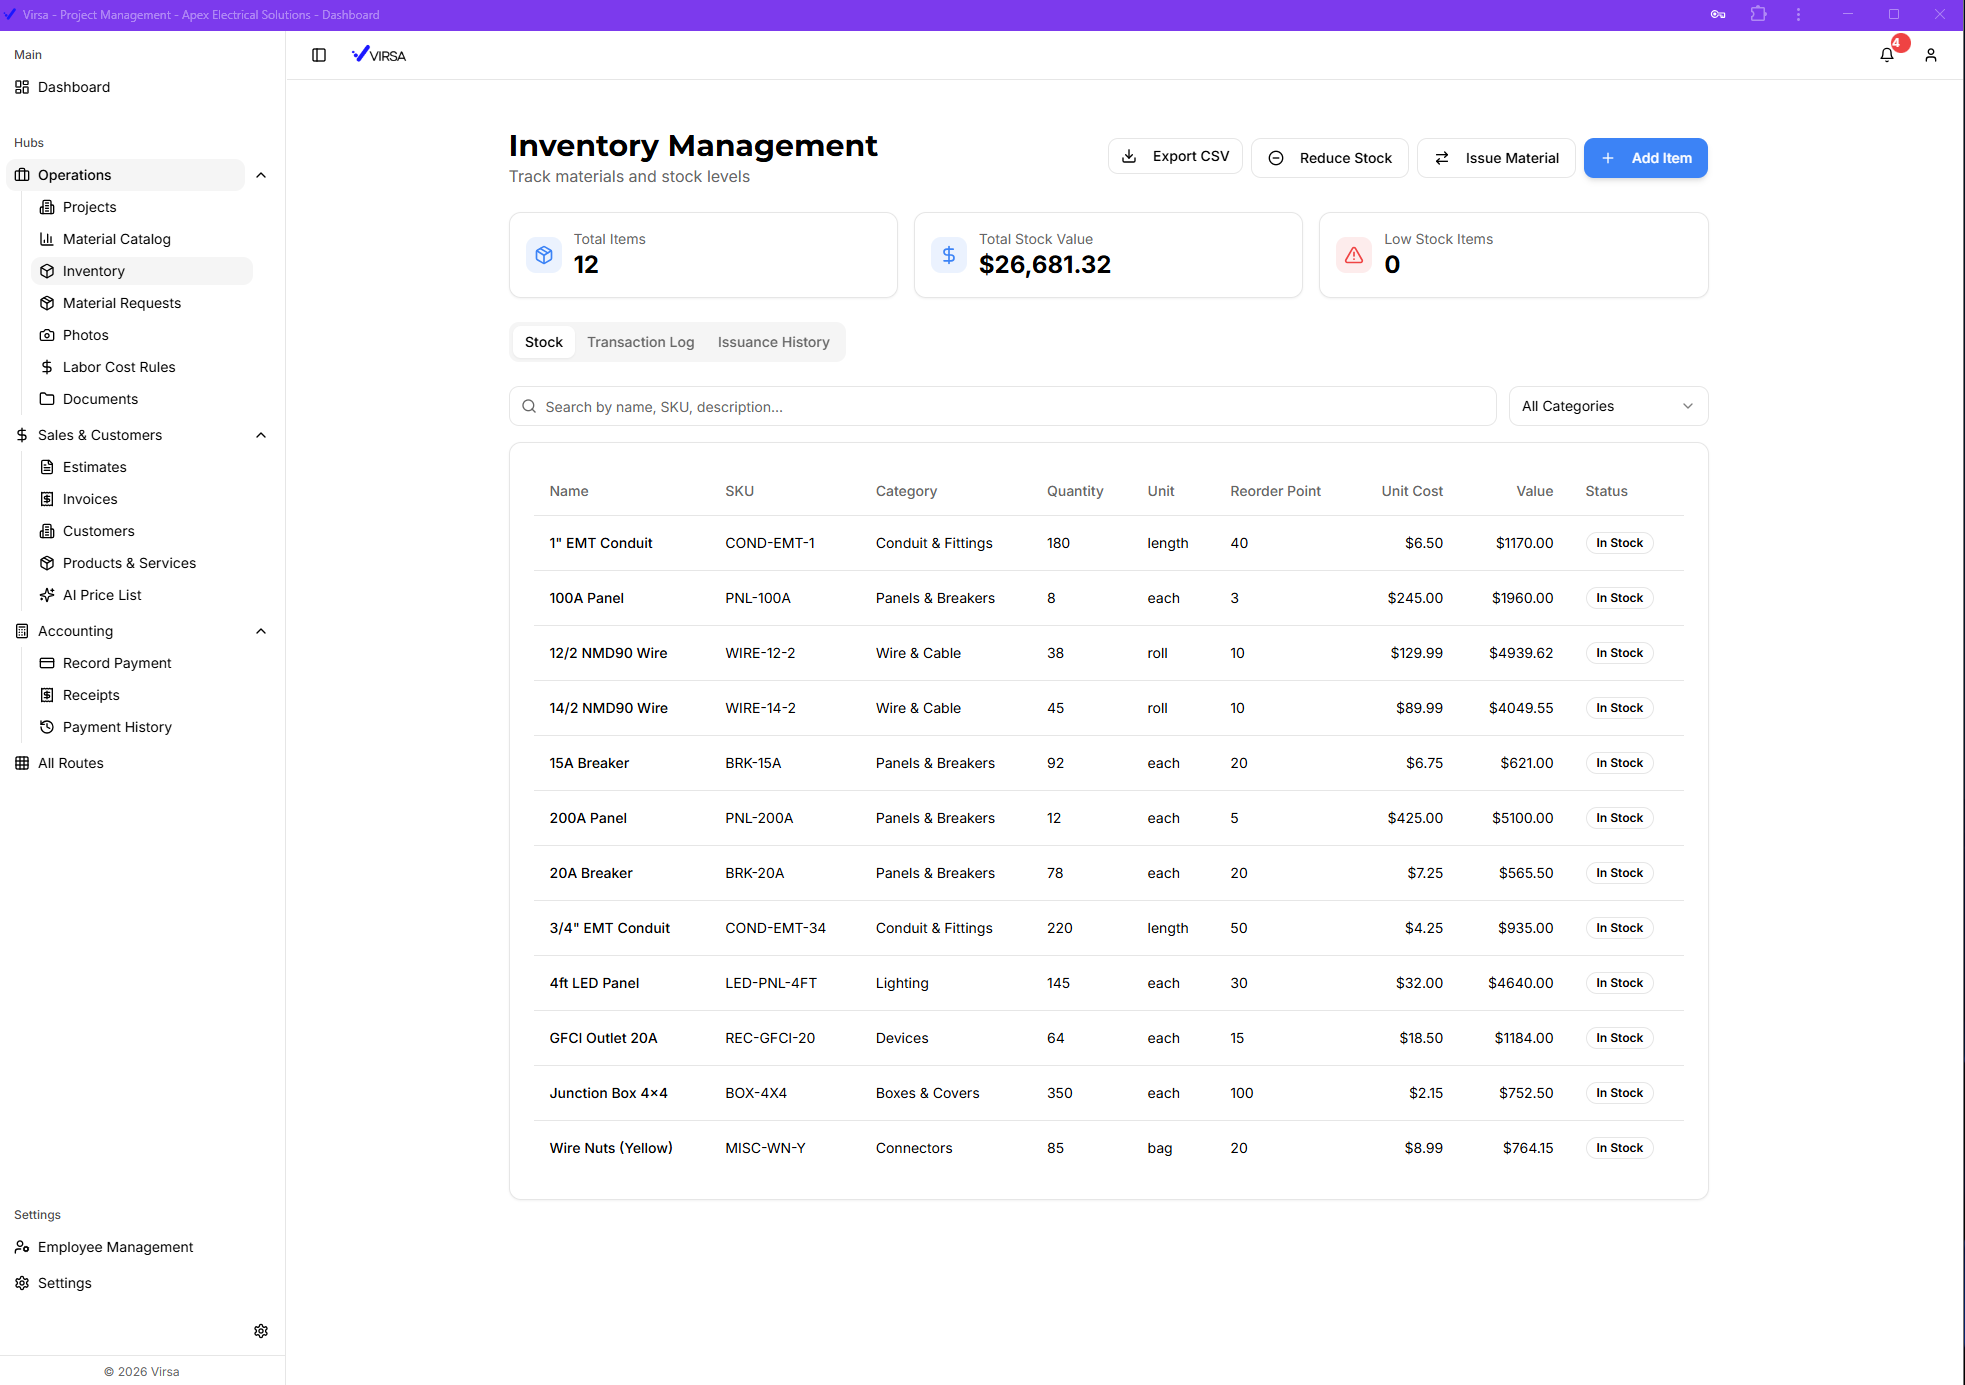Switch to the Issuance History tab

pos(773,342)
